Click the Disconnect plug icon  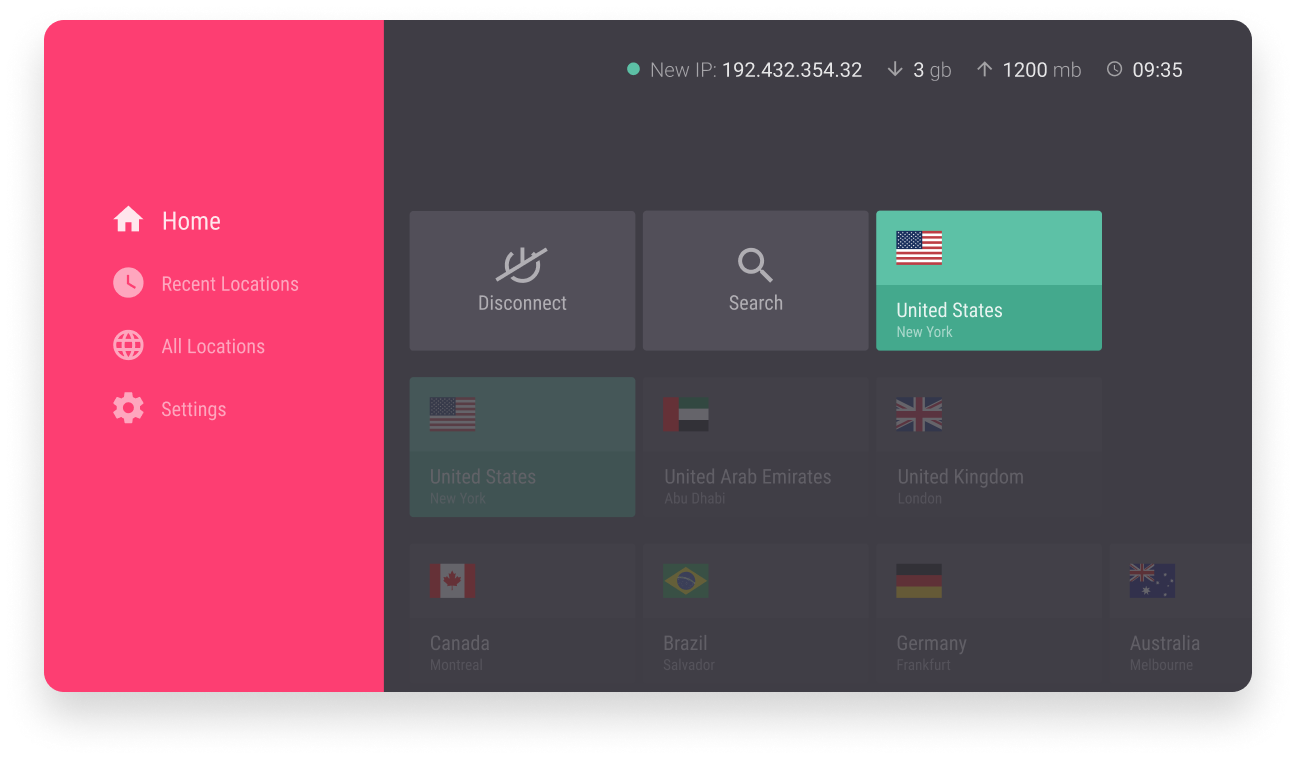(522, 265)
